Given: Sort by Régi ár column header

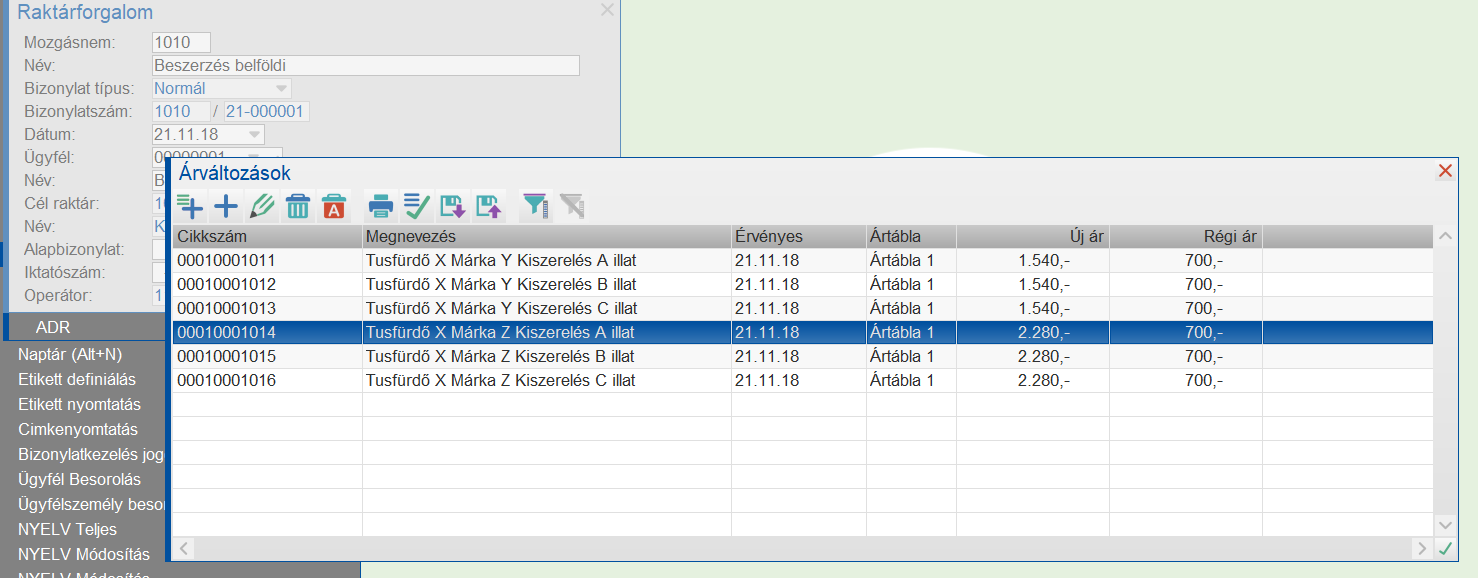Looking at the screenshot, I should pos(1186,237).
